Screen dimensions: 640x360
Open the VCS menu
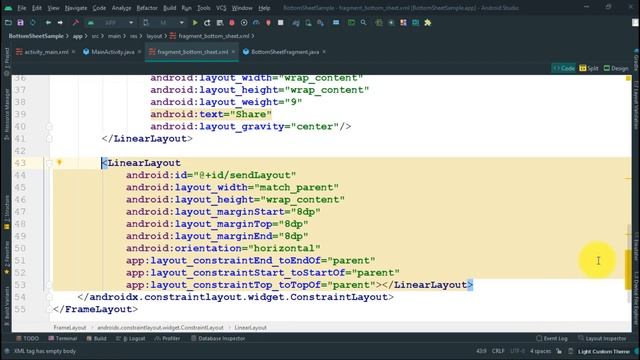(221, 8)
